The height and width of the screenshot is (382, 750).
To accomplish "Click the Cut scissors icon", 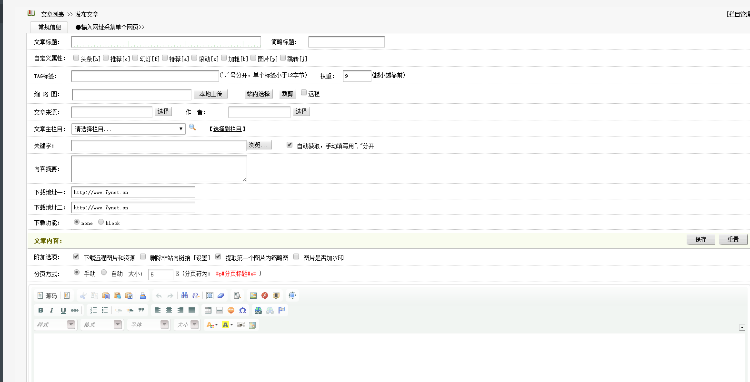I will pos(83,296).
